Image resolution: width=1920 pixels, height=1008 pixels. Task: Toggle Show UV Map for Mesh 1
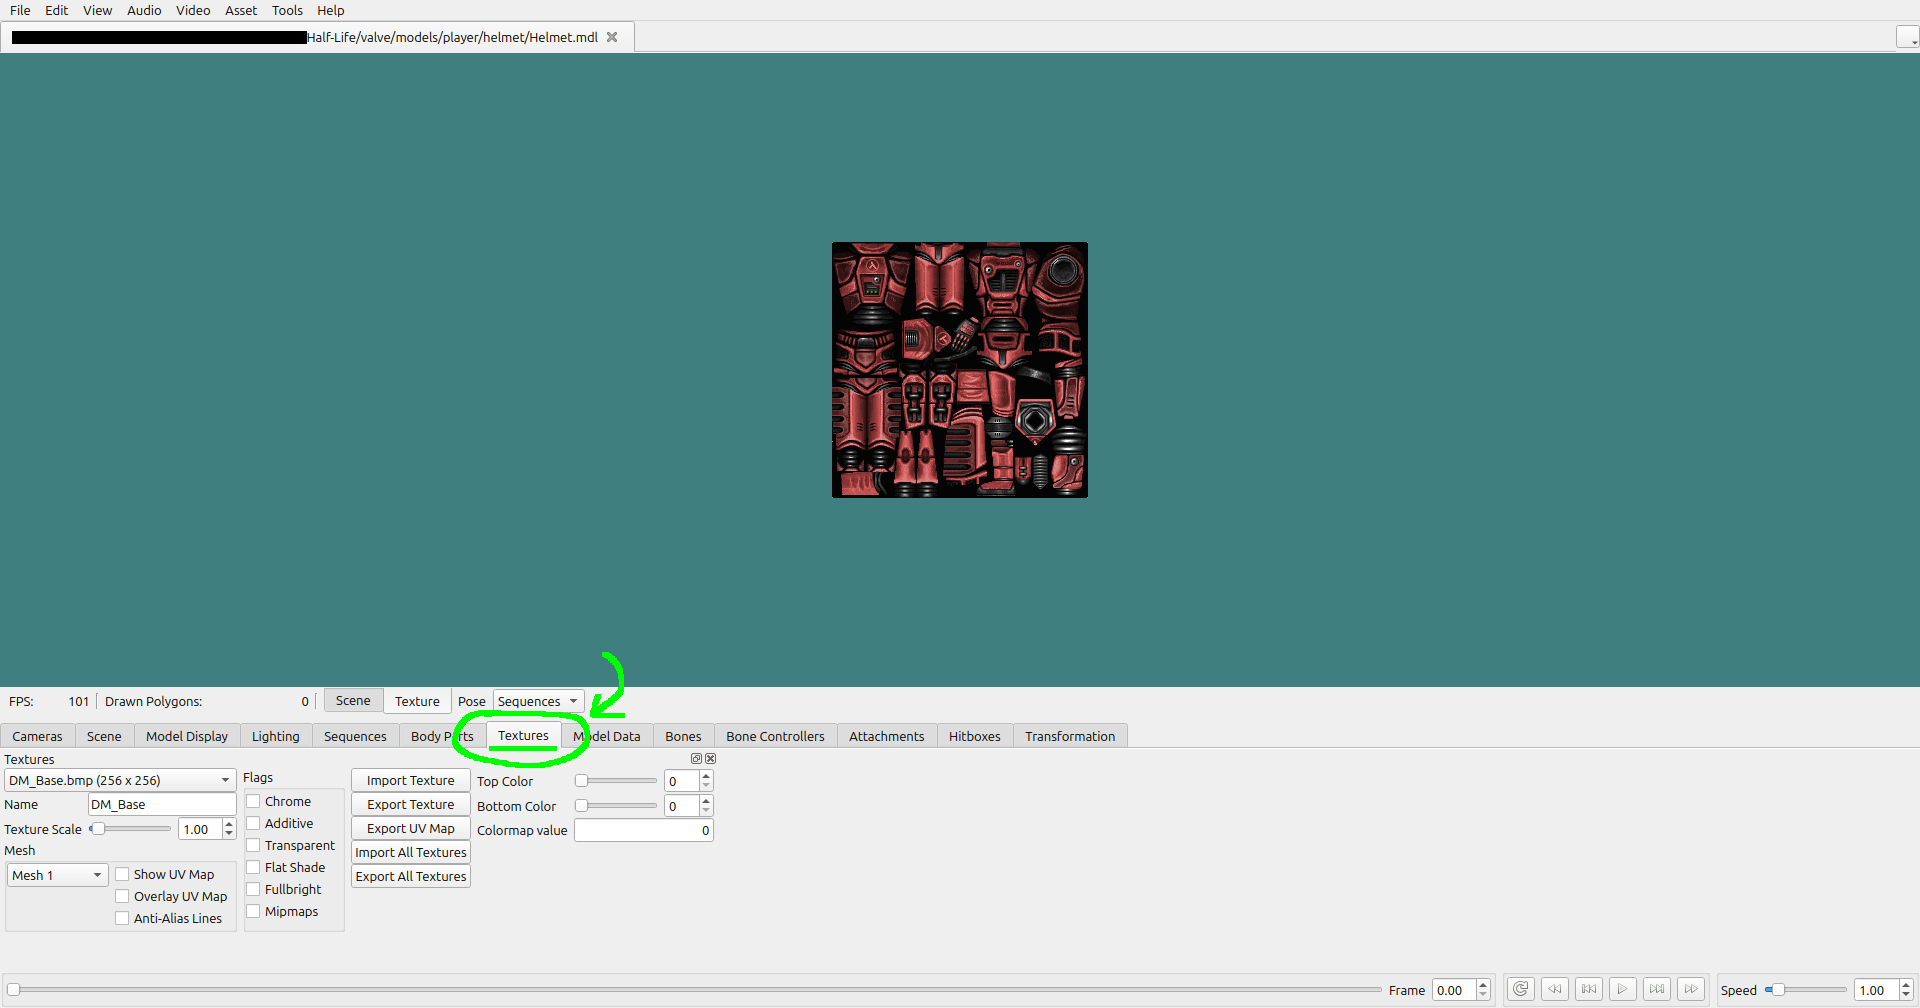[122, 874]
